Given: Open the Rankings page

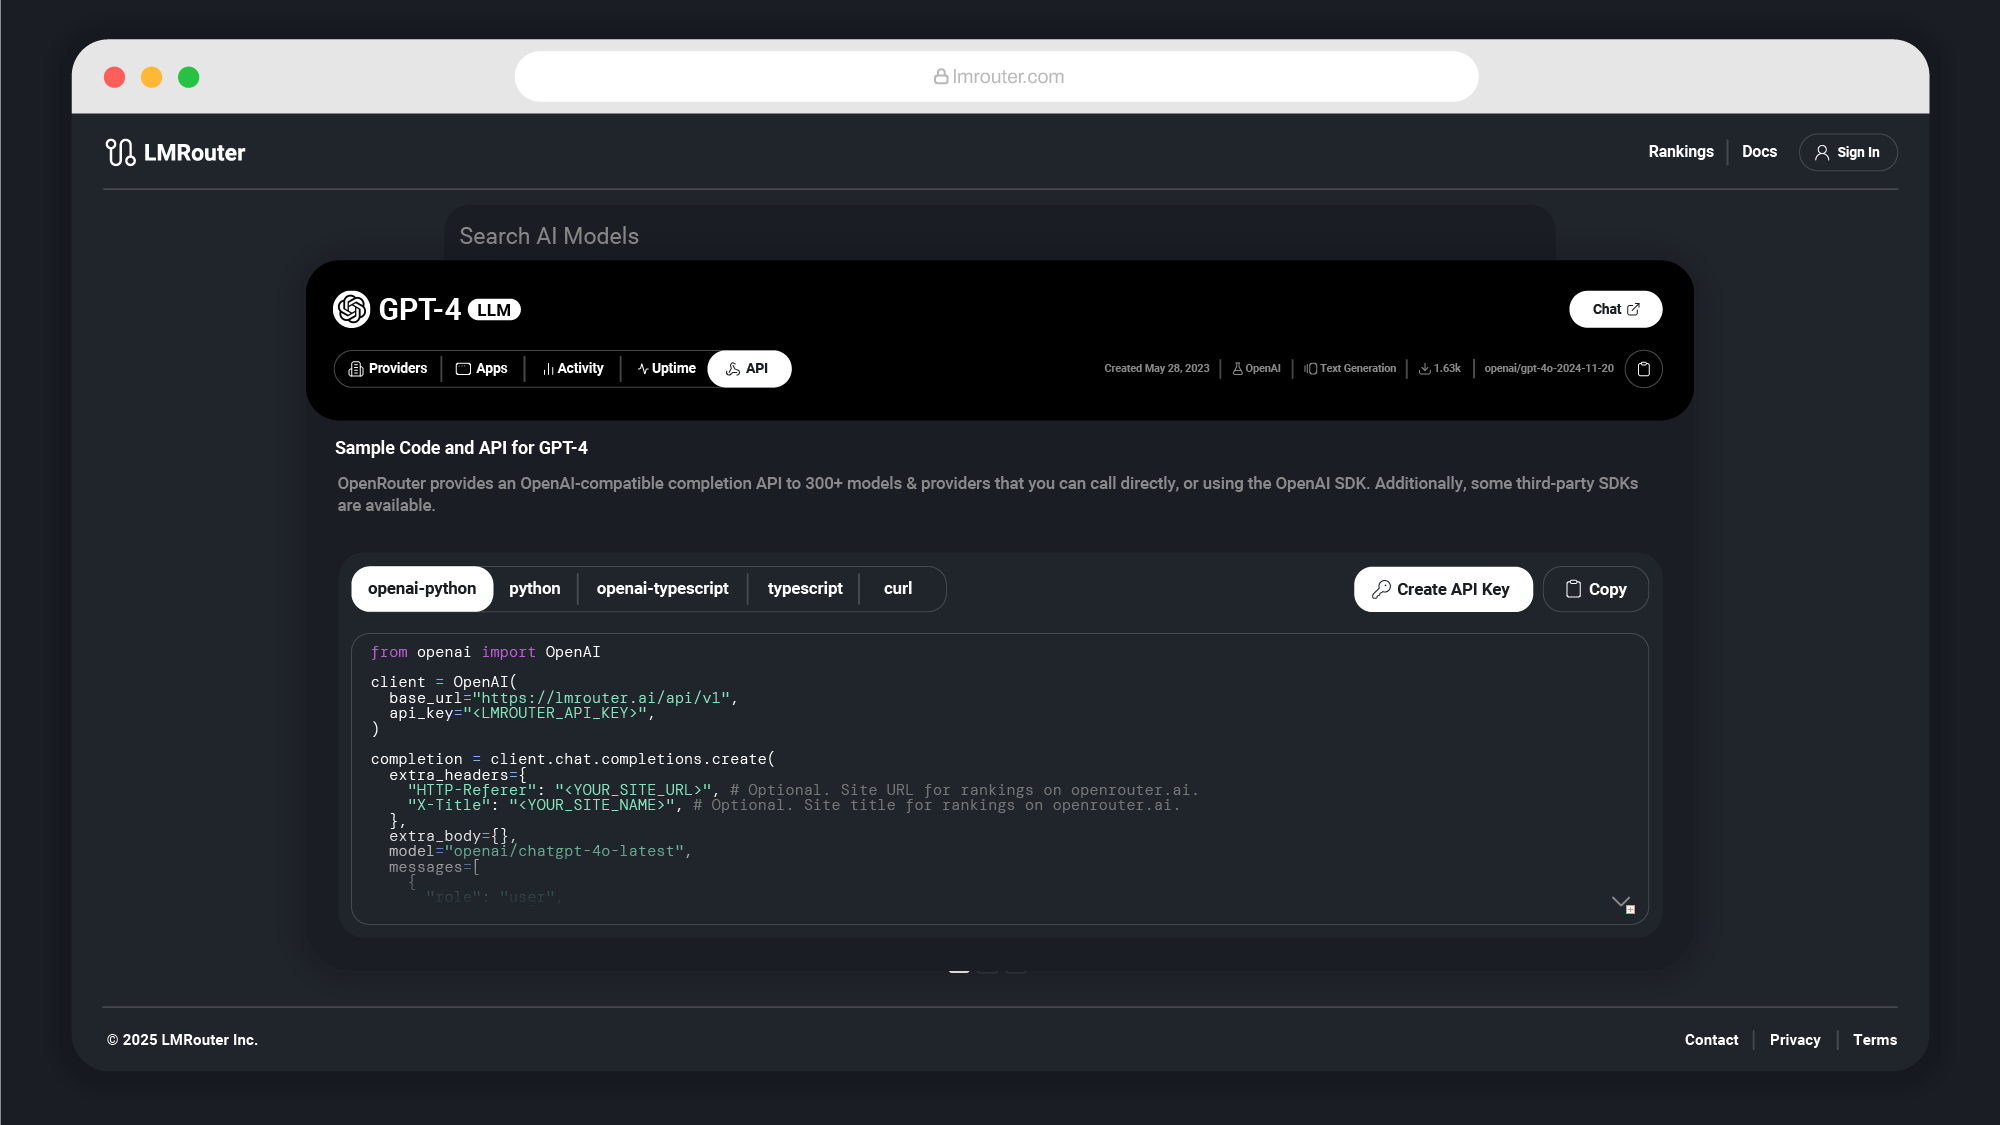Looking at the screenshot, I should tap(1680, 152).
